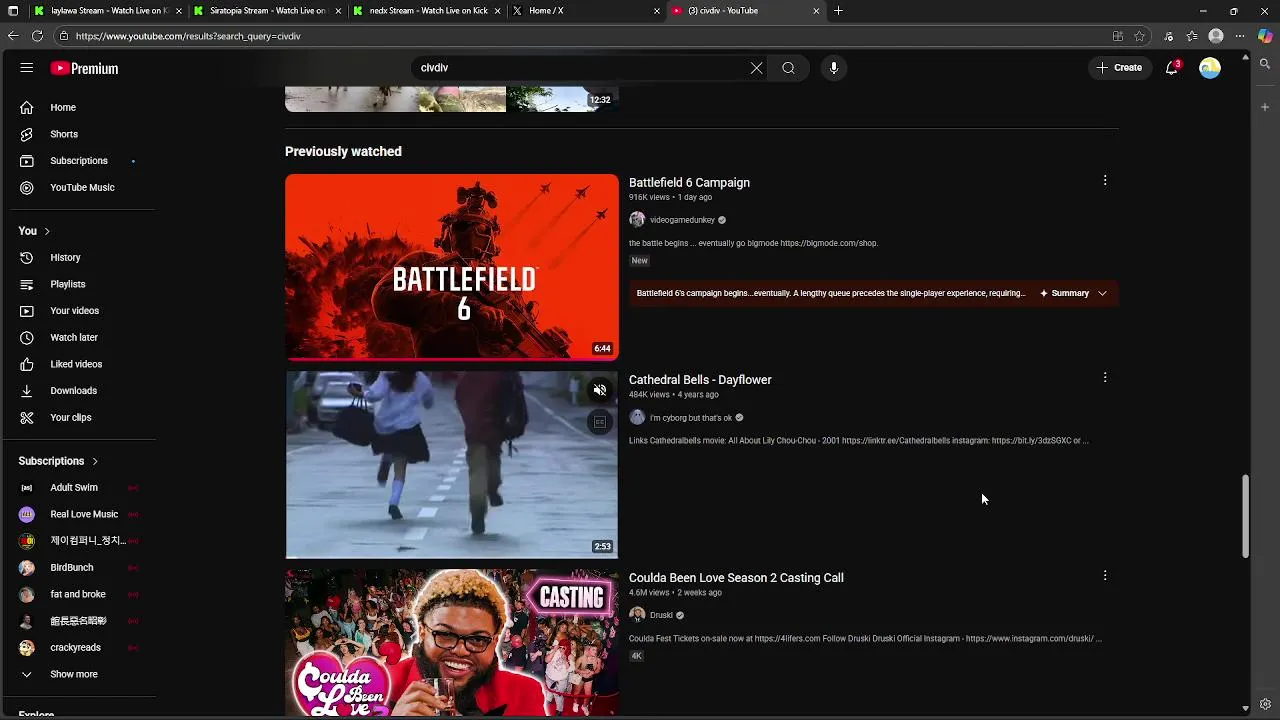Expand the You section
Viewport: 1280px width, 720px height.
[34, 231]
